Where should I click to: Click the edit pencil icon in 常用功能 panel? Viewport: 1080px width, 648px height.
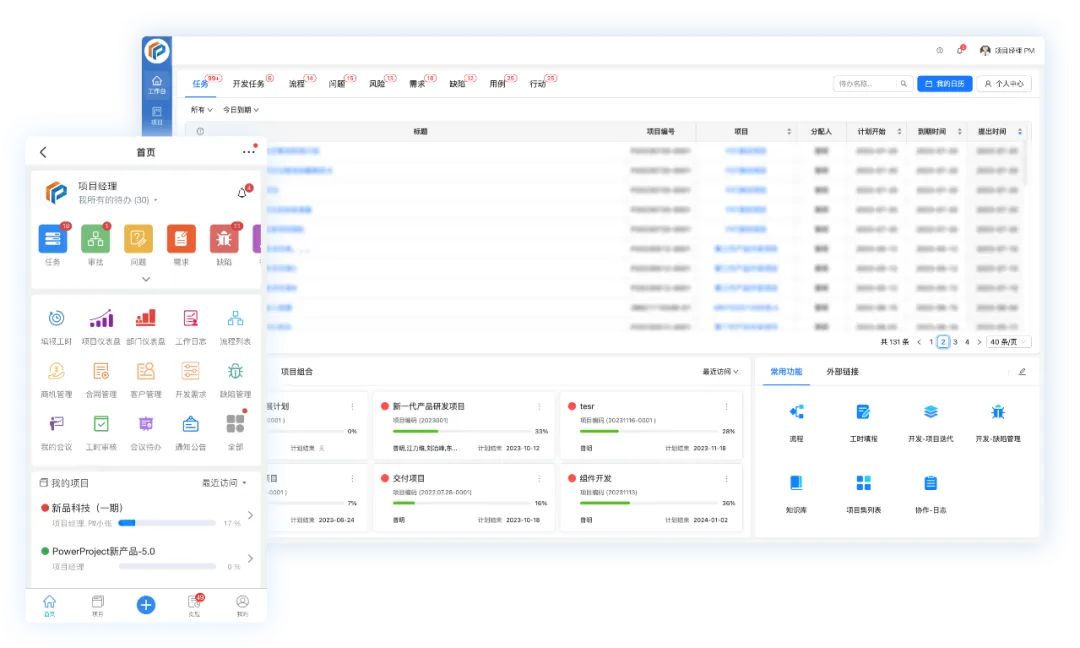(1021, 372)
